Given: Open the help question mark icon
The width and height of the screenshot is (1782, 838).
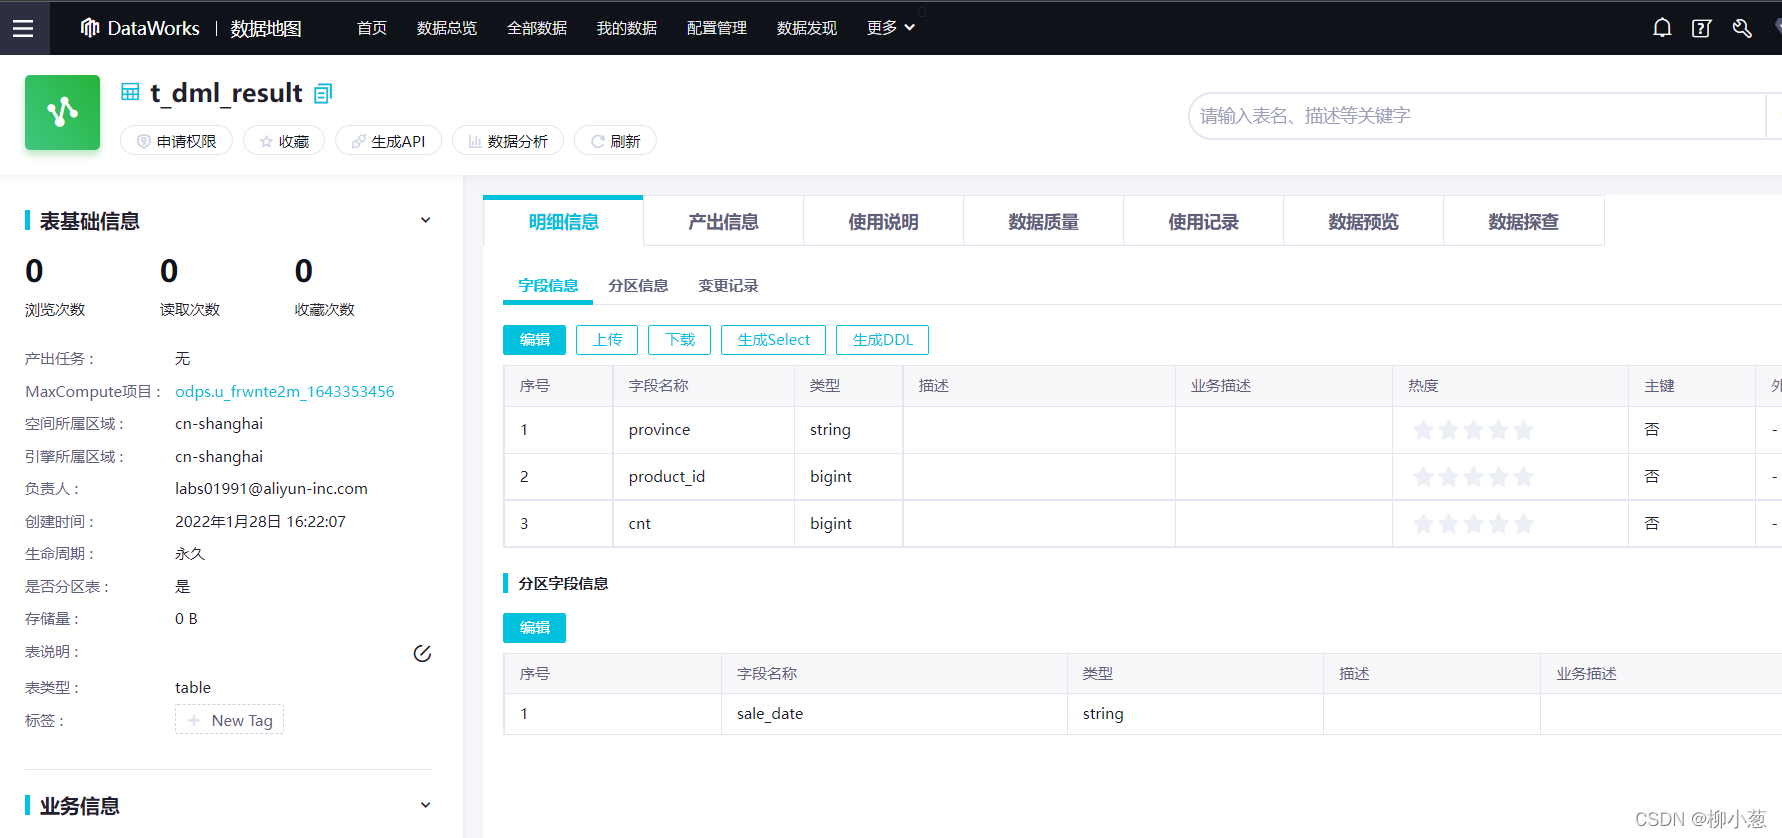Looking at the screenshot, I should 1701,28.
